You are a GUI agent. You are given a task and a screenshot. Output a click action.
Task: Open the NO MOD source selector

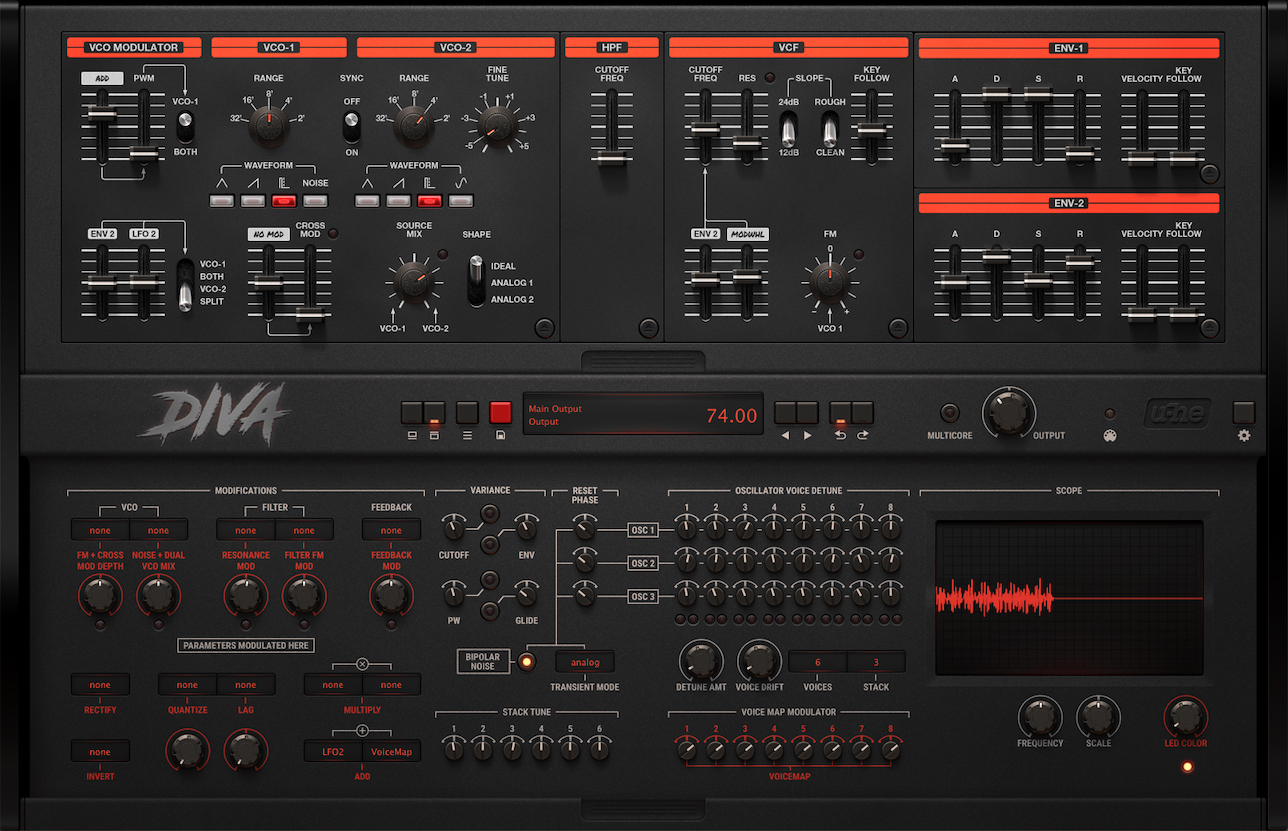[x=269, y=234]
